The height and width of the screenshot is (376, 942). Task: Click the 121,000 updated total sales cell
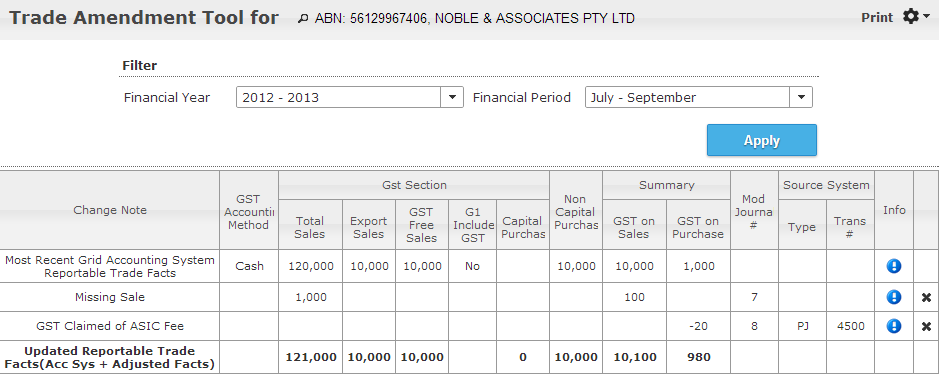click(x=310, y=357)
